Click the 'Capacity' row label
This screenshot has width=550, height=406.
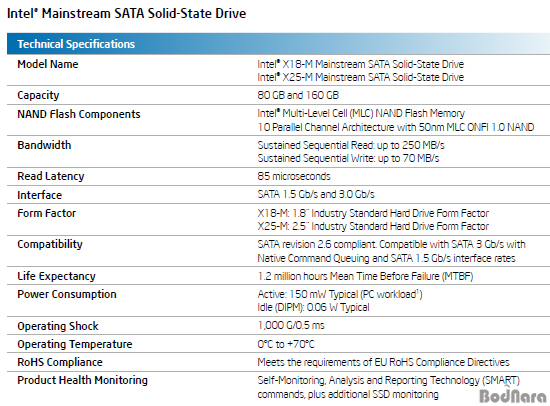[38, 95]
